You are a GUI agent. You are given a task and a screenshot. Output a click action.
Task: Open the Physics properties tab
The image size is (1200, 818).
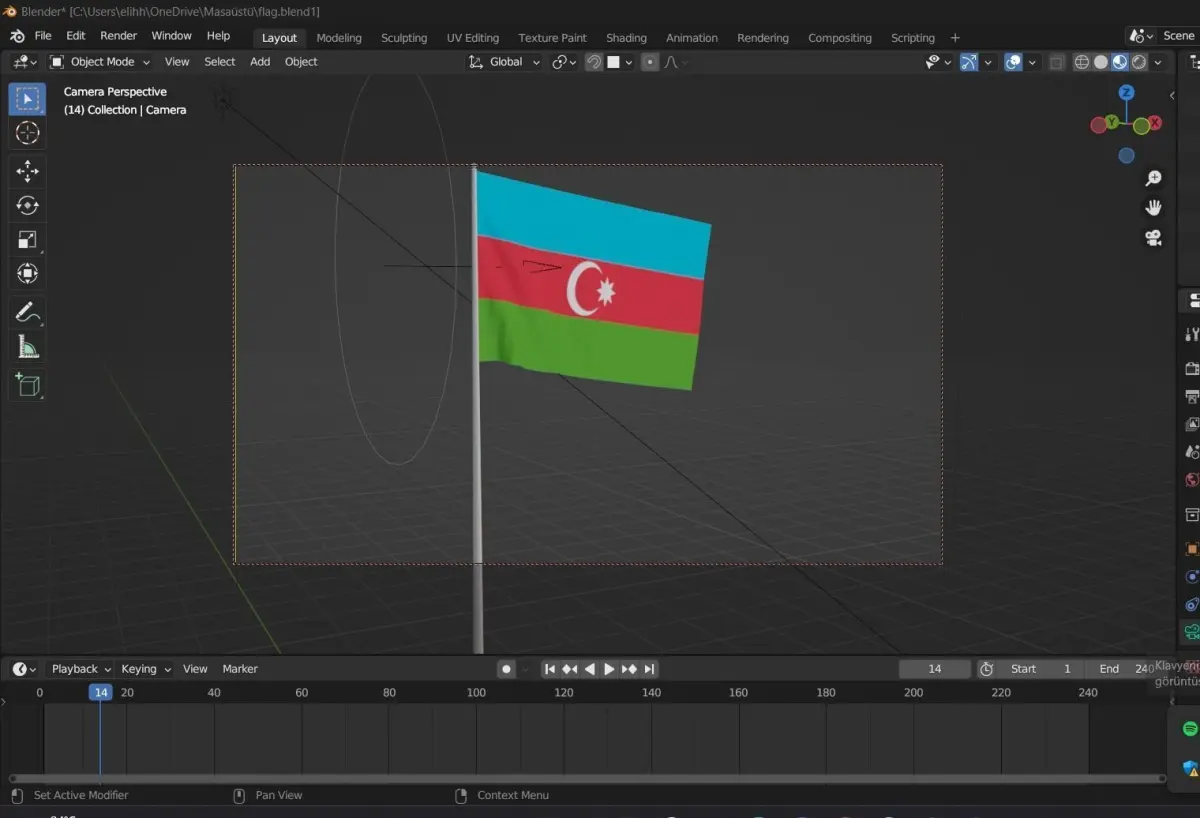(x=1190, y=577)
